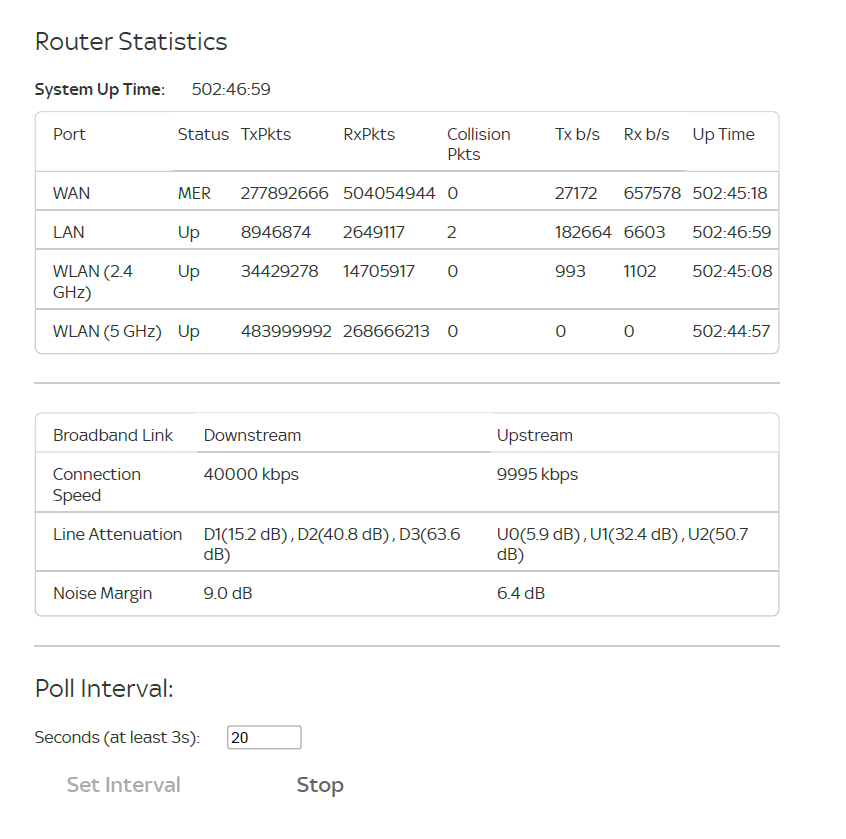Select the 9995 kbps upstream connection speed

click(537, 474)
